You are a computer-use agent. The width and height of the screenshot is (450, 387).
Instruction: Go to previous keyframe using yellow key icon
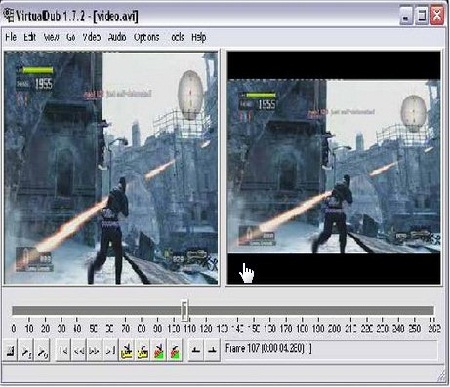tap(127, 351)
